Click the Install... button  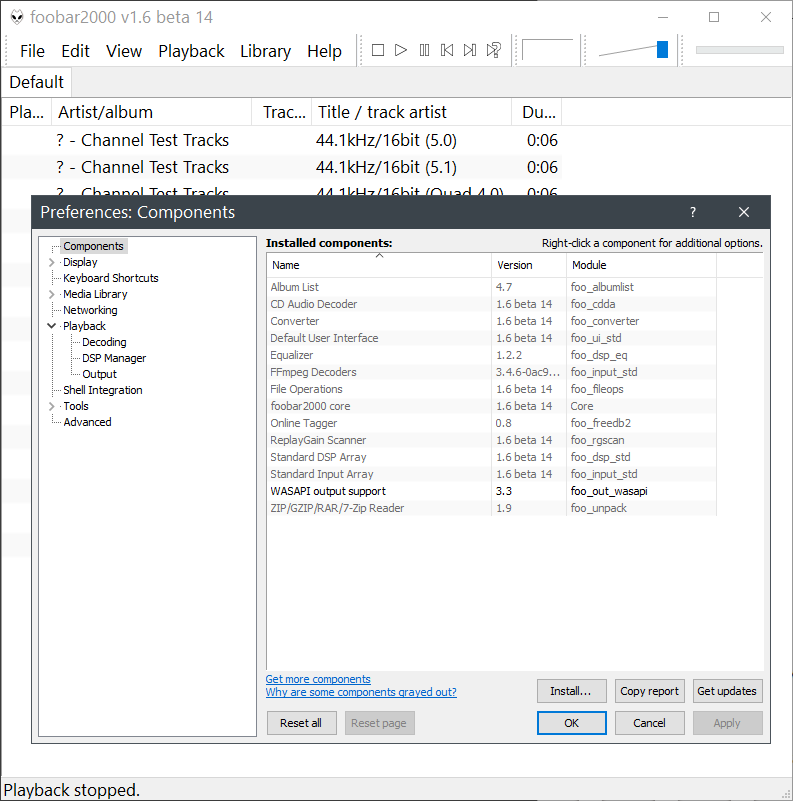click(571, 691)
